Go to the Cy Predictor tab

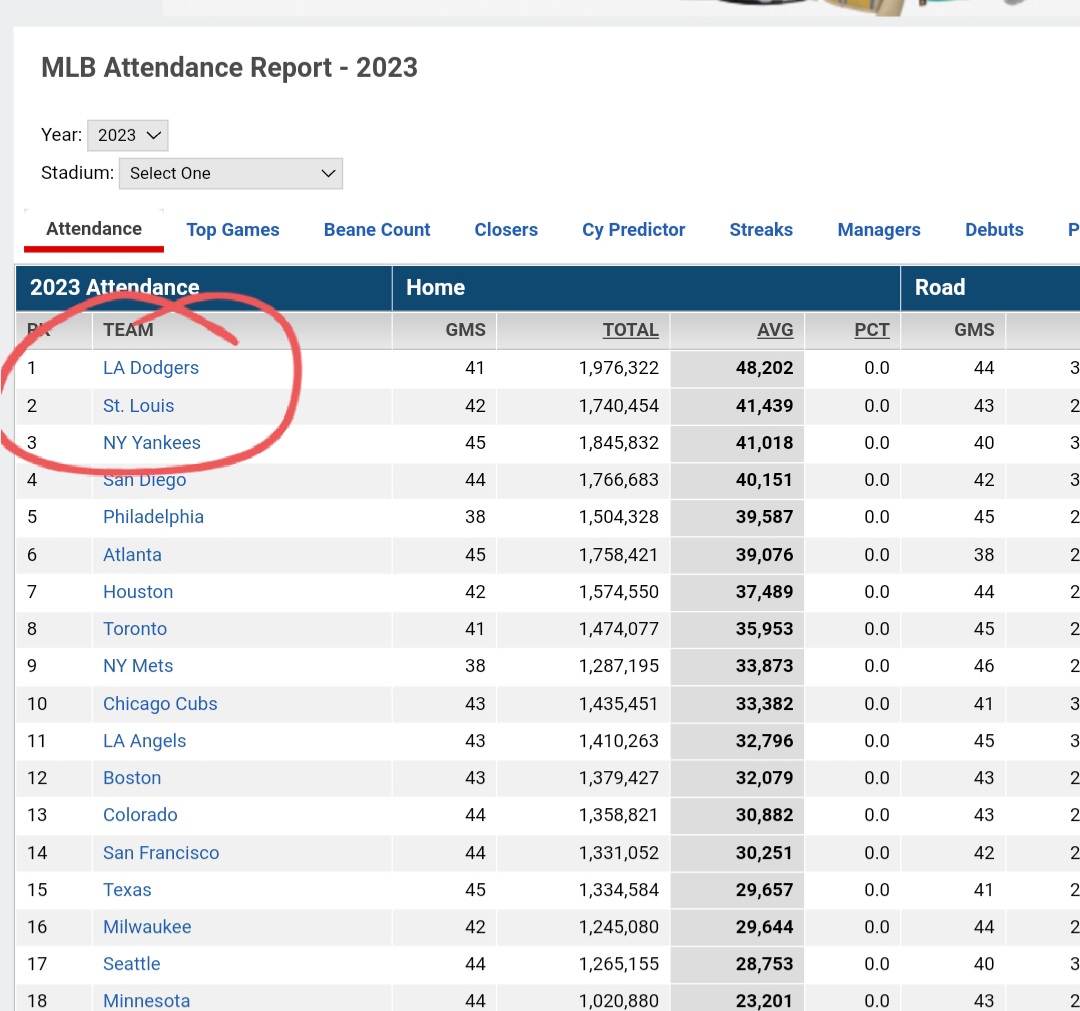634,230
